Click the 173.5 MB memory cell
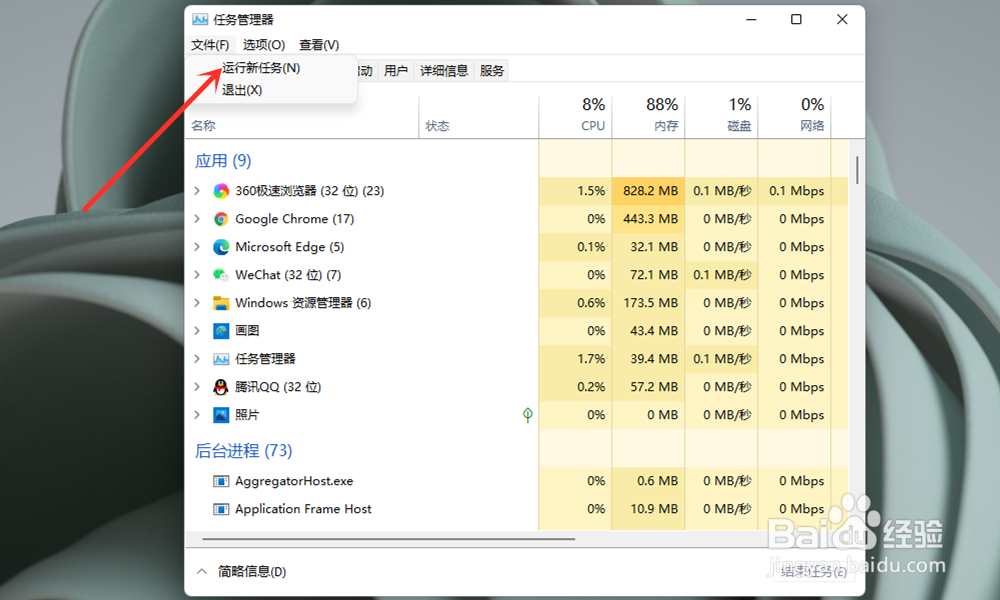This screenshot has height=600, width=1000. [x=649, y=303]
